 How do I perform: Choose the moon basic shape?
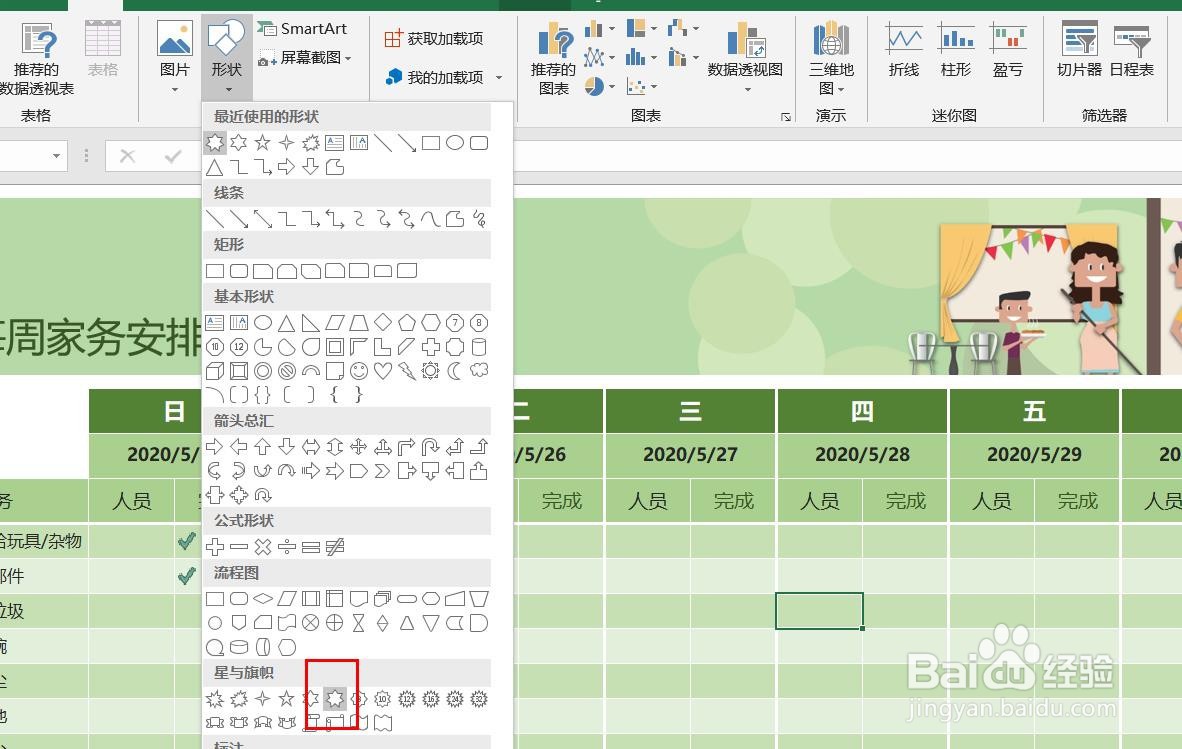(x=455, y=371)
